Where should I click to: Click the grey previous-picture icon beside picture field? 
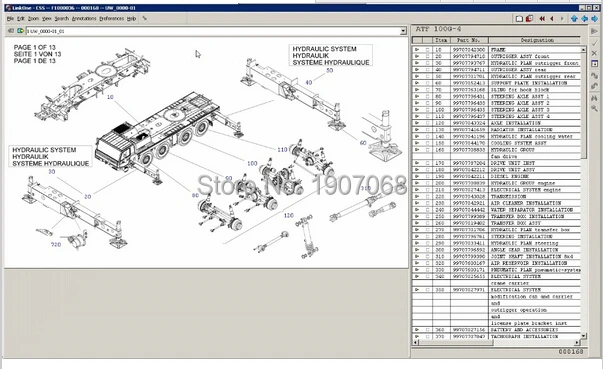(x=11, y=31)
